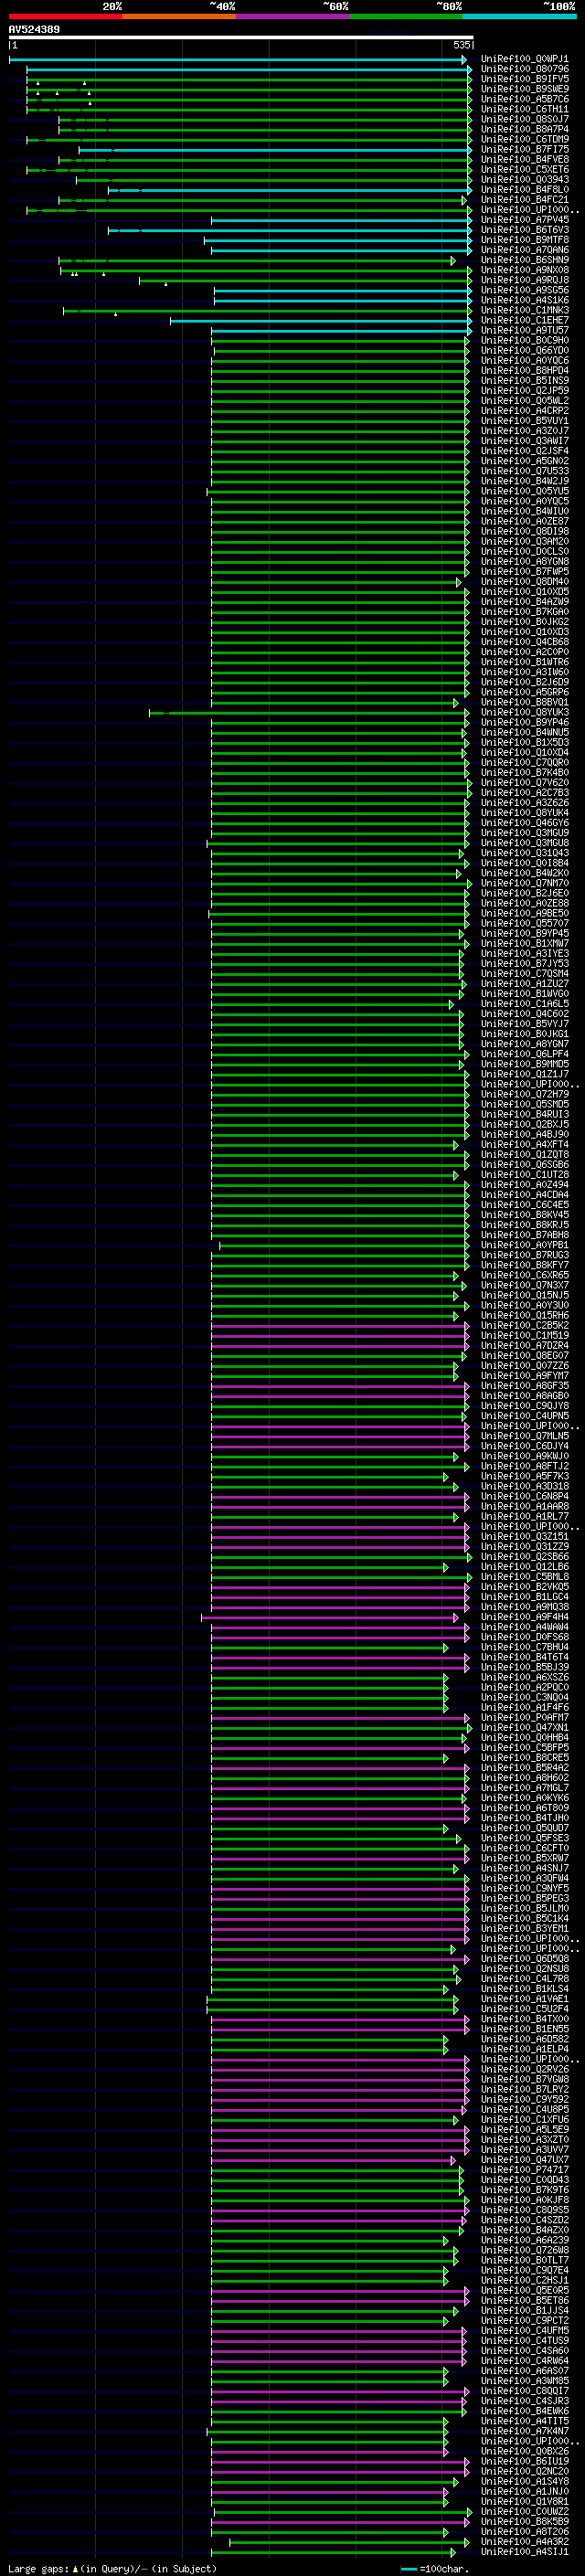Open the last hit UniRef100_A4SIJ1

525,2552
